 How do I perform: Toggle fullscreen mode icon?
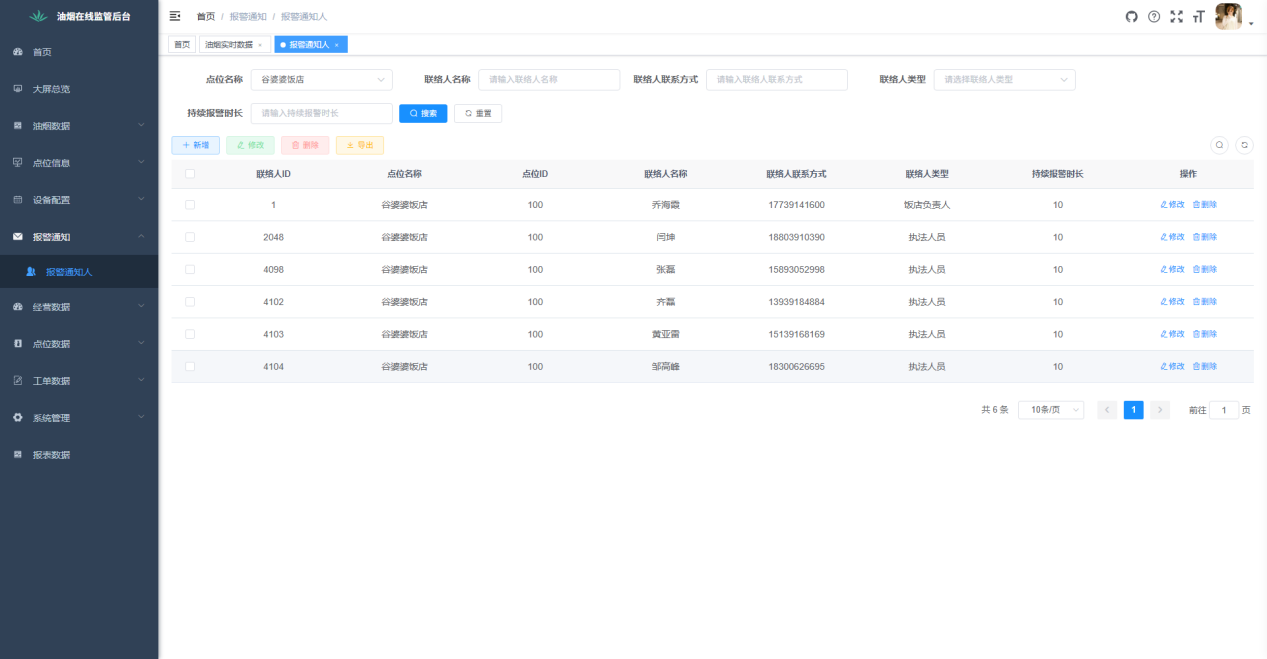[1176, 16]
